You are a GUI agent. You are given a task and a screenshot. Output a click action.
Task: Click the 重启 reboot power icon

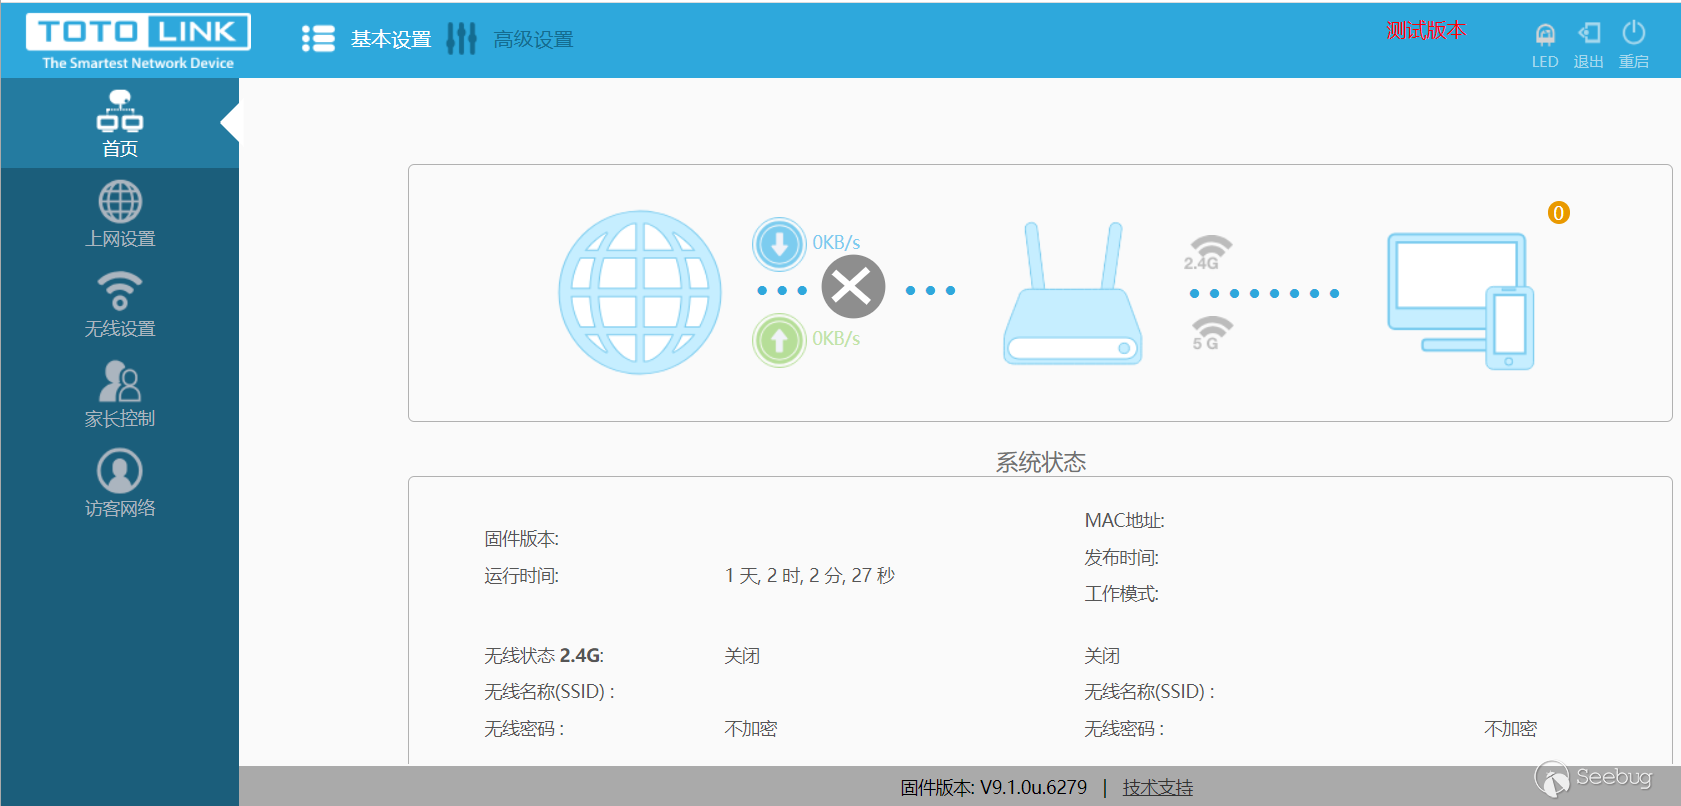coord(1634,33)
